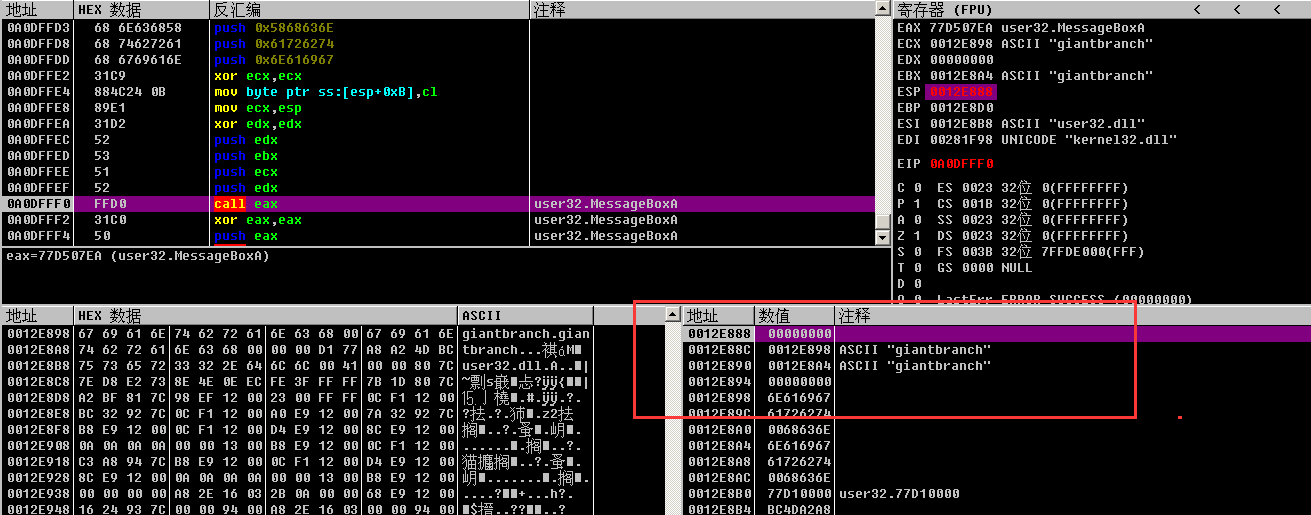
Task: Select the P flag value
Action: (x=918, y=204)
